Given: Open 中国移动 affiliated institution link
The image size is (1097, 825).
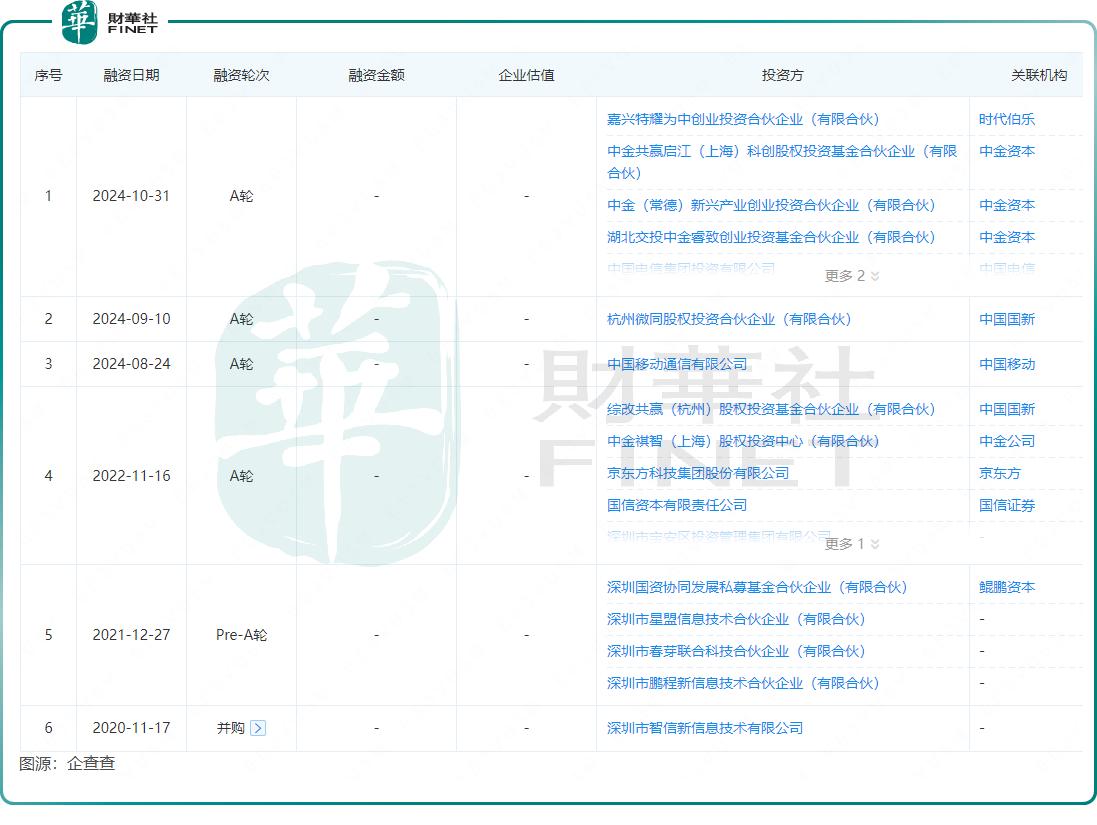Looking at the screenshot, I should [x=1007, y=364].
